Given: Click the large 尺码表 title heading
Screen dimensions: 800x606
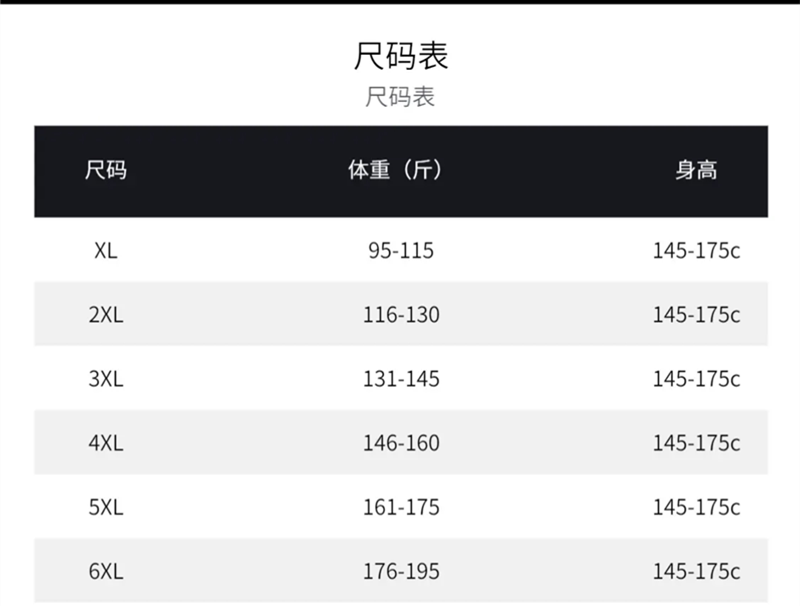Looking at the screenshot, I should tap(400, 55).
